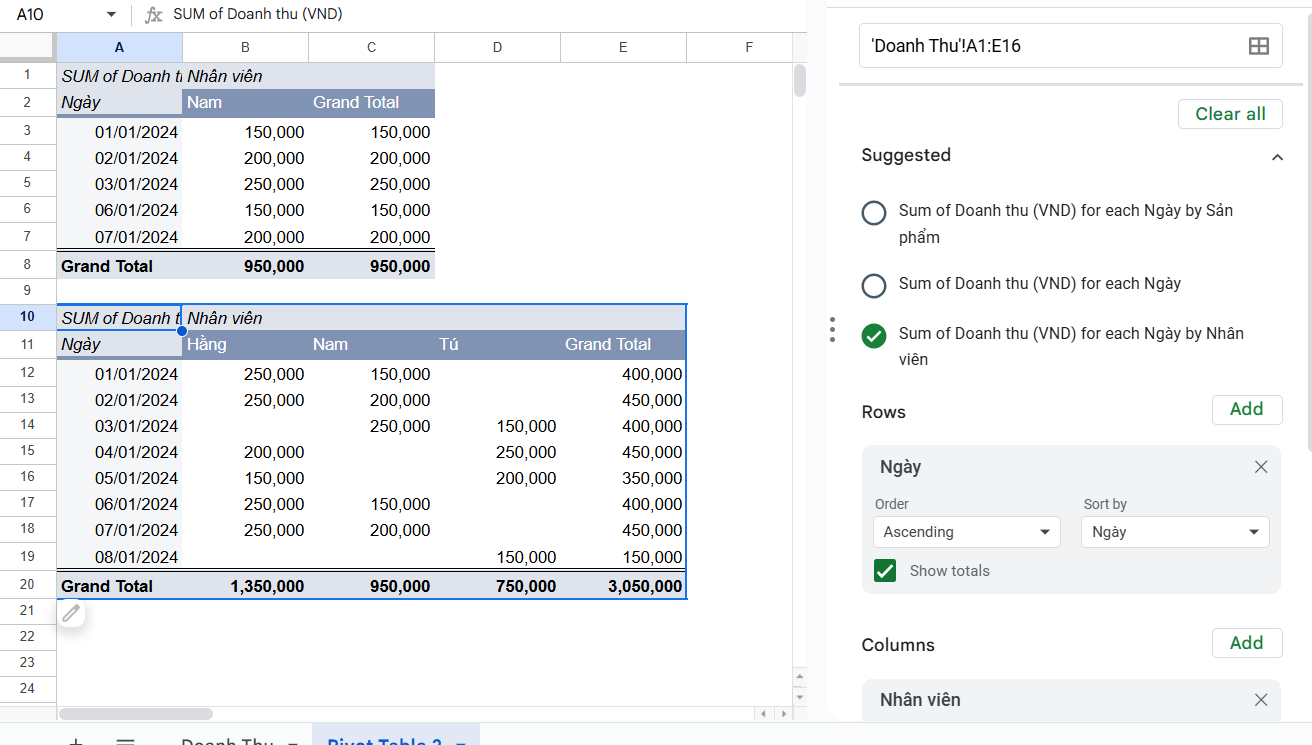Click the sheet vertical scrollbar thumb
Viewport: 1312px width, 745px height.
(x=799, y=81)
